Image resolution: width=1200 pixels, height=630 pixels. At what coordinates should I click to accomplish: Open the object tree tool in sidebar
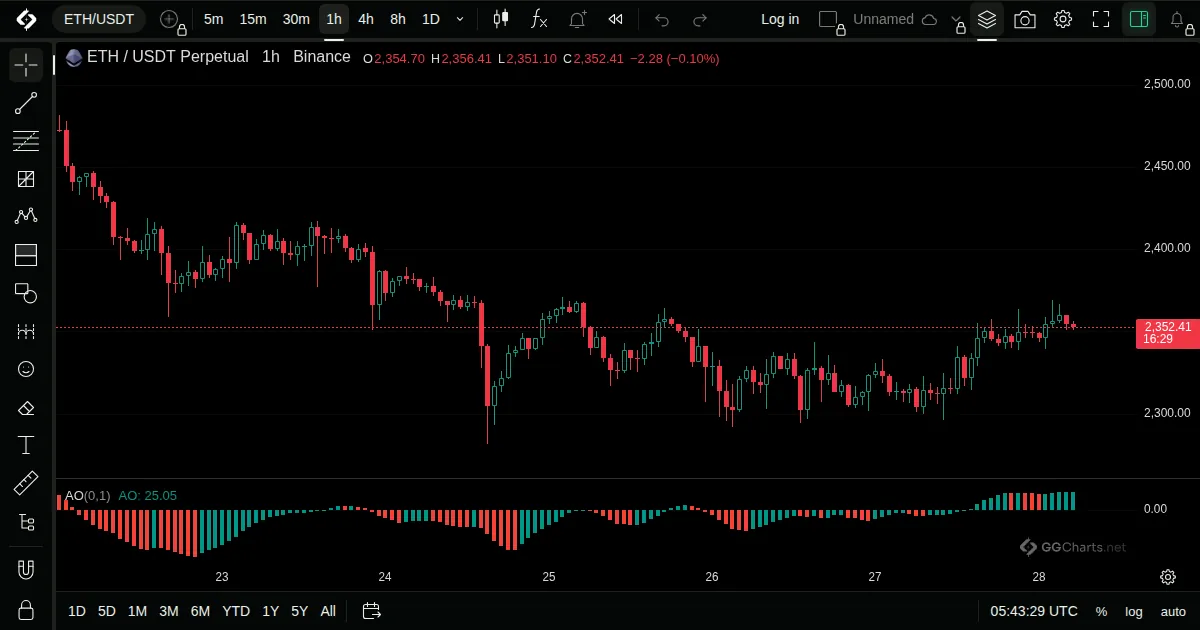(x=26, y=522)
